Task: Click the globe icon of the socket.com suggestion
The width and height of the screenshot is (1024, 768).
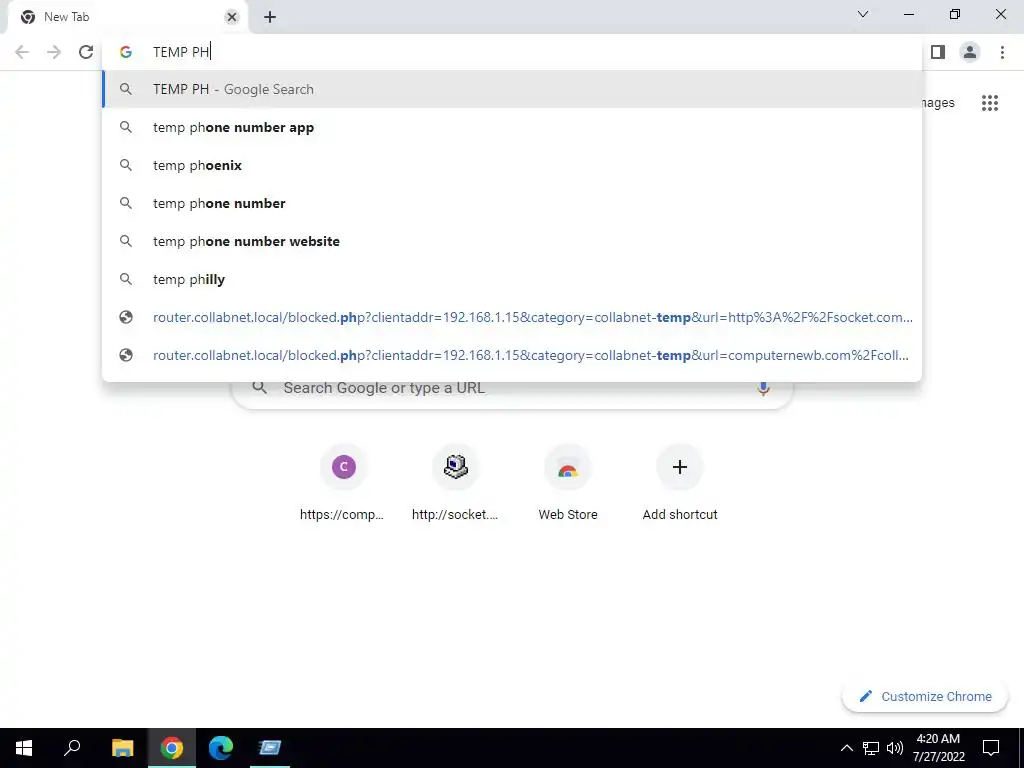Action: [x=126, y=317]
